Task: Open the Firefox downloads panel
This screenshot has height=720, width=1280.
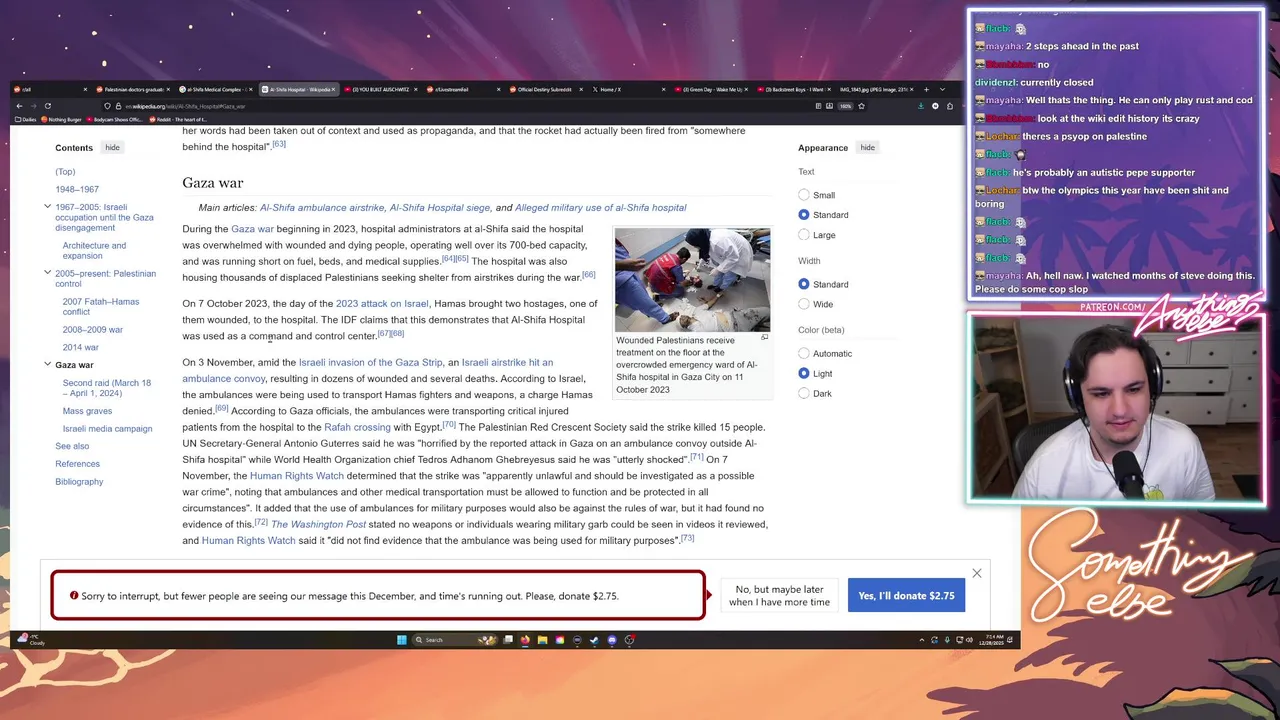Action: click(921, 106)
